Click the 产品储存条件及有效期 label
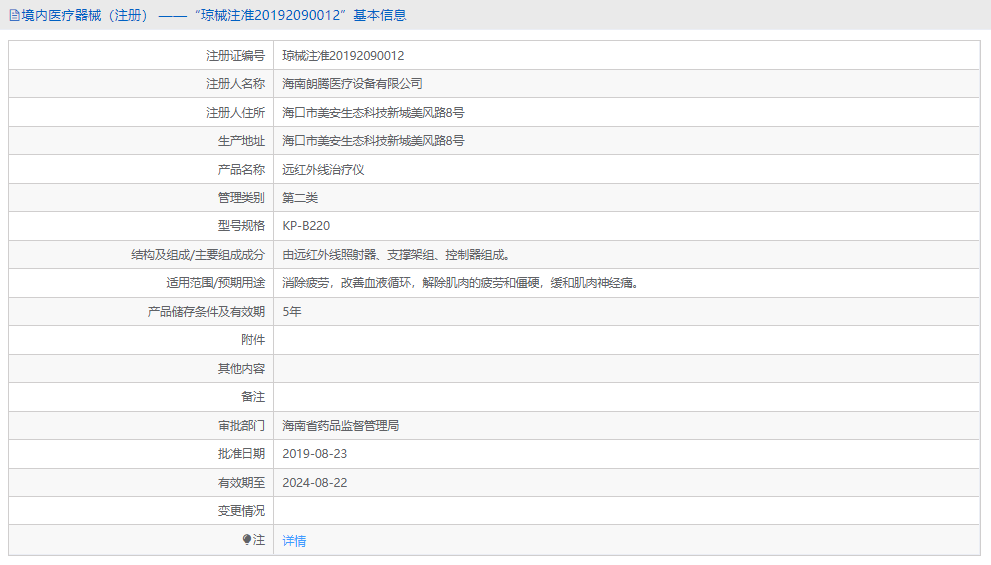This screenshot has height=565, width=991. [206, 312]
